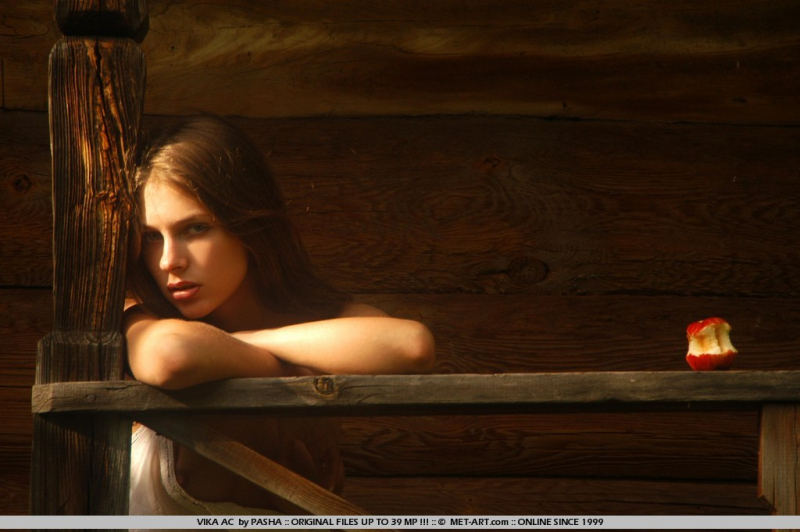Click the knot on the railing board
Screen dimensions: 800x532
[324, 386]
